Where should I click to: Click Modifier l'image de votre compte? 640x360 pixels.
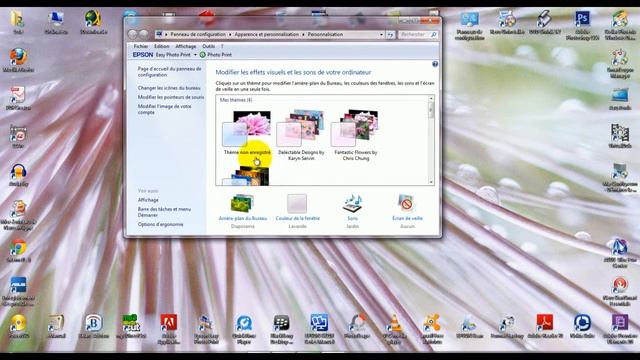tap(164, 109)
